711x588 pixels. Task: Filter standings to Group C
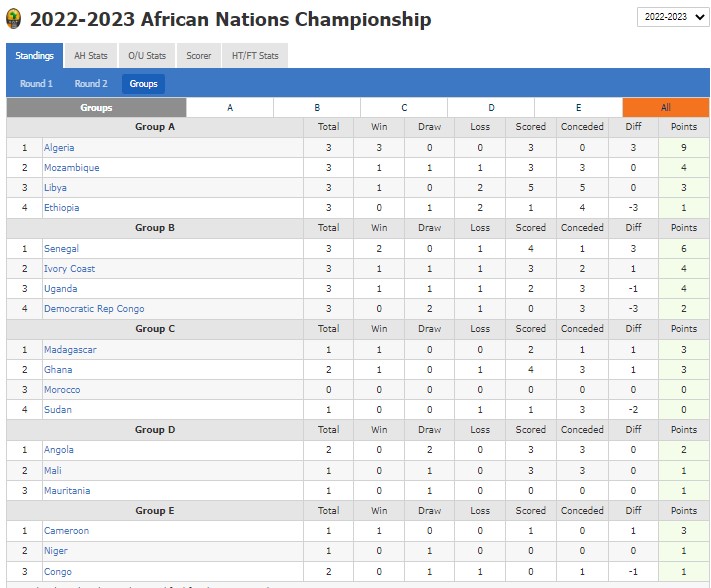[404, 108]
